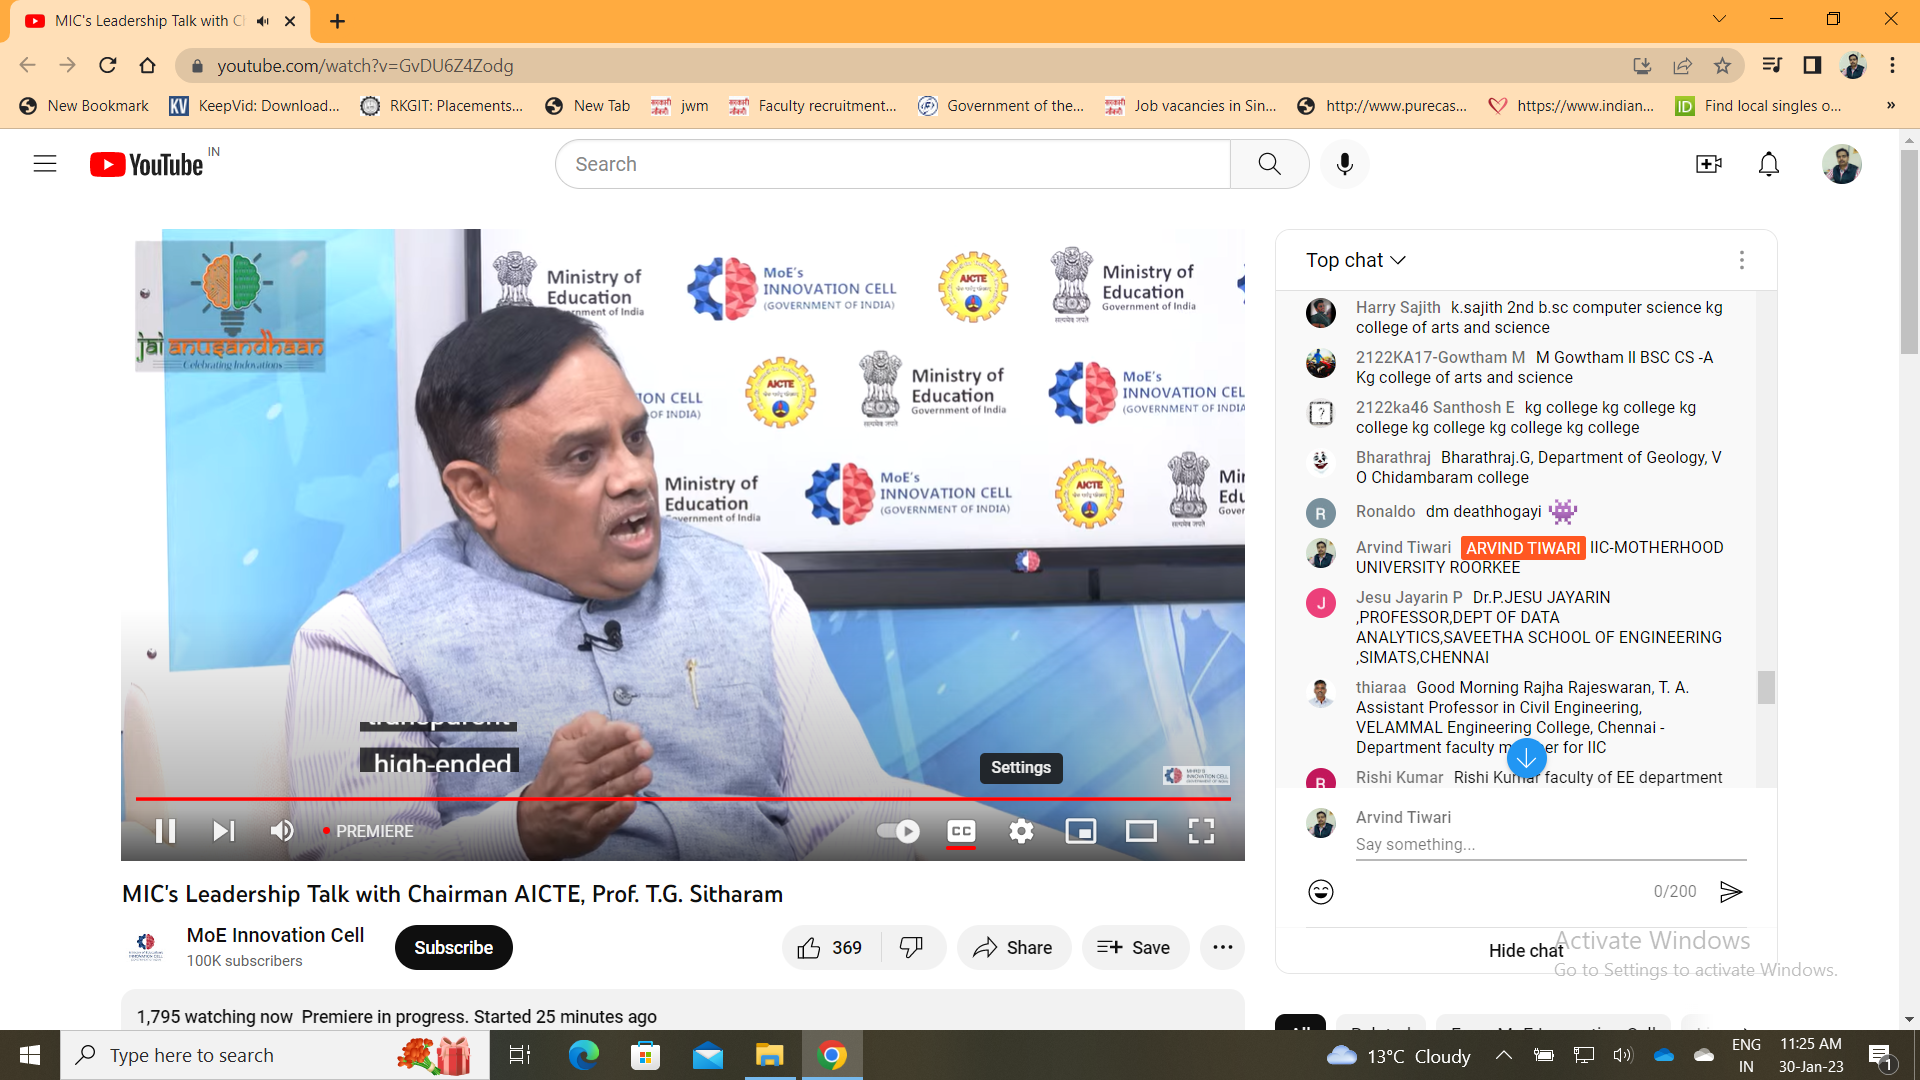Open tab search chevron
The height and width of the screenshot is (1080, 1920).
point(1719,19)
